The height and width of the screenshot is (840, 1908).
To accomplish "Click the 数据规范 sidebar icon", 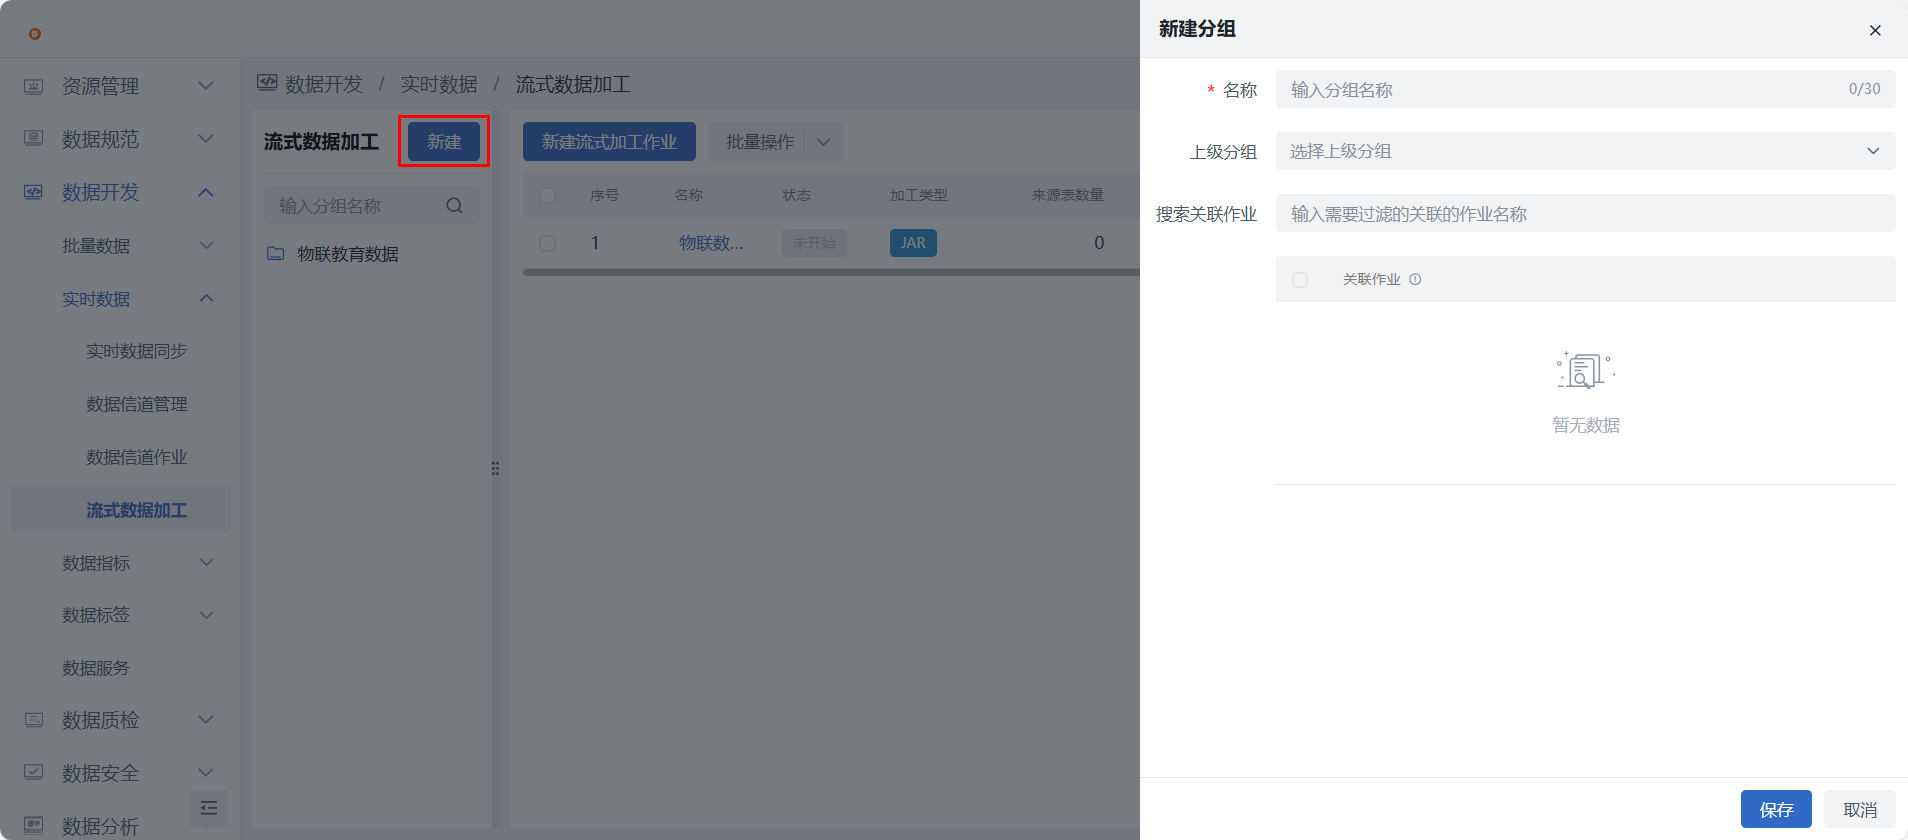I will 34,138.
